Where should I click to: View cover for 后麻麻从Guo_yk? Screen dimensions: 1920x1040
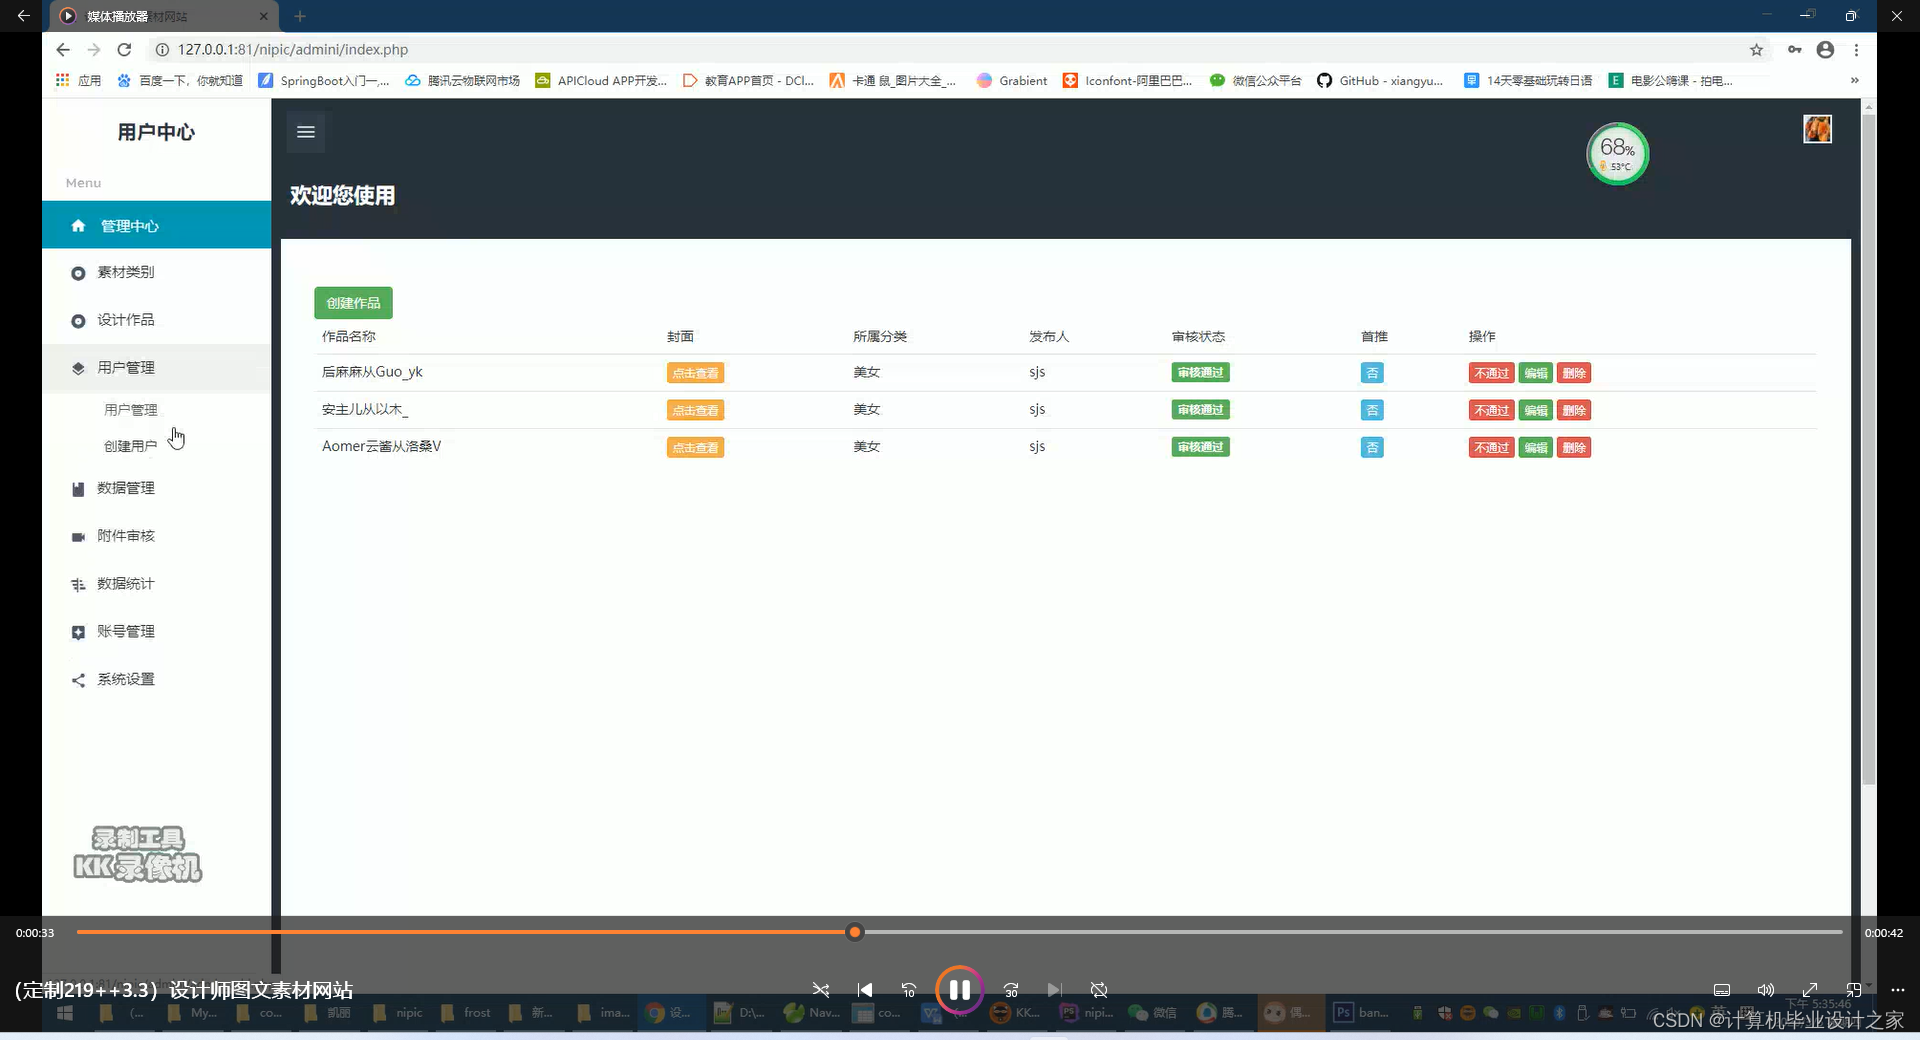point(695,373)
